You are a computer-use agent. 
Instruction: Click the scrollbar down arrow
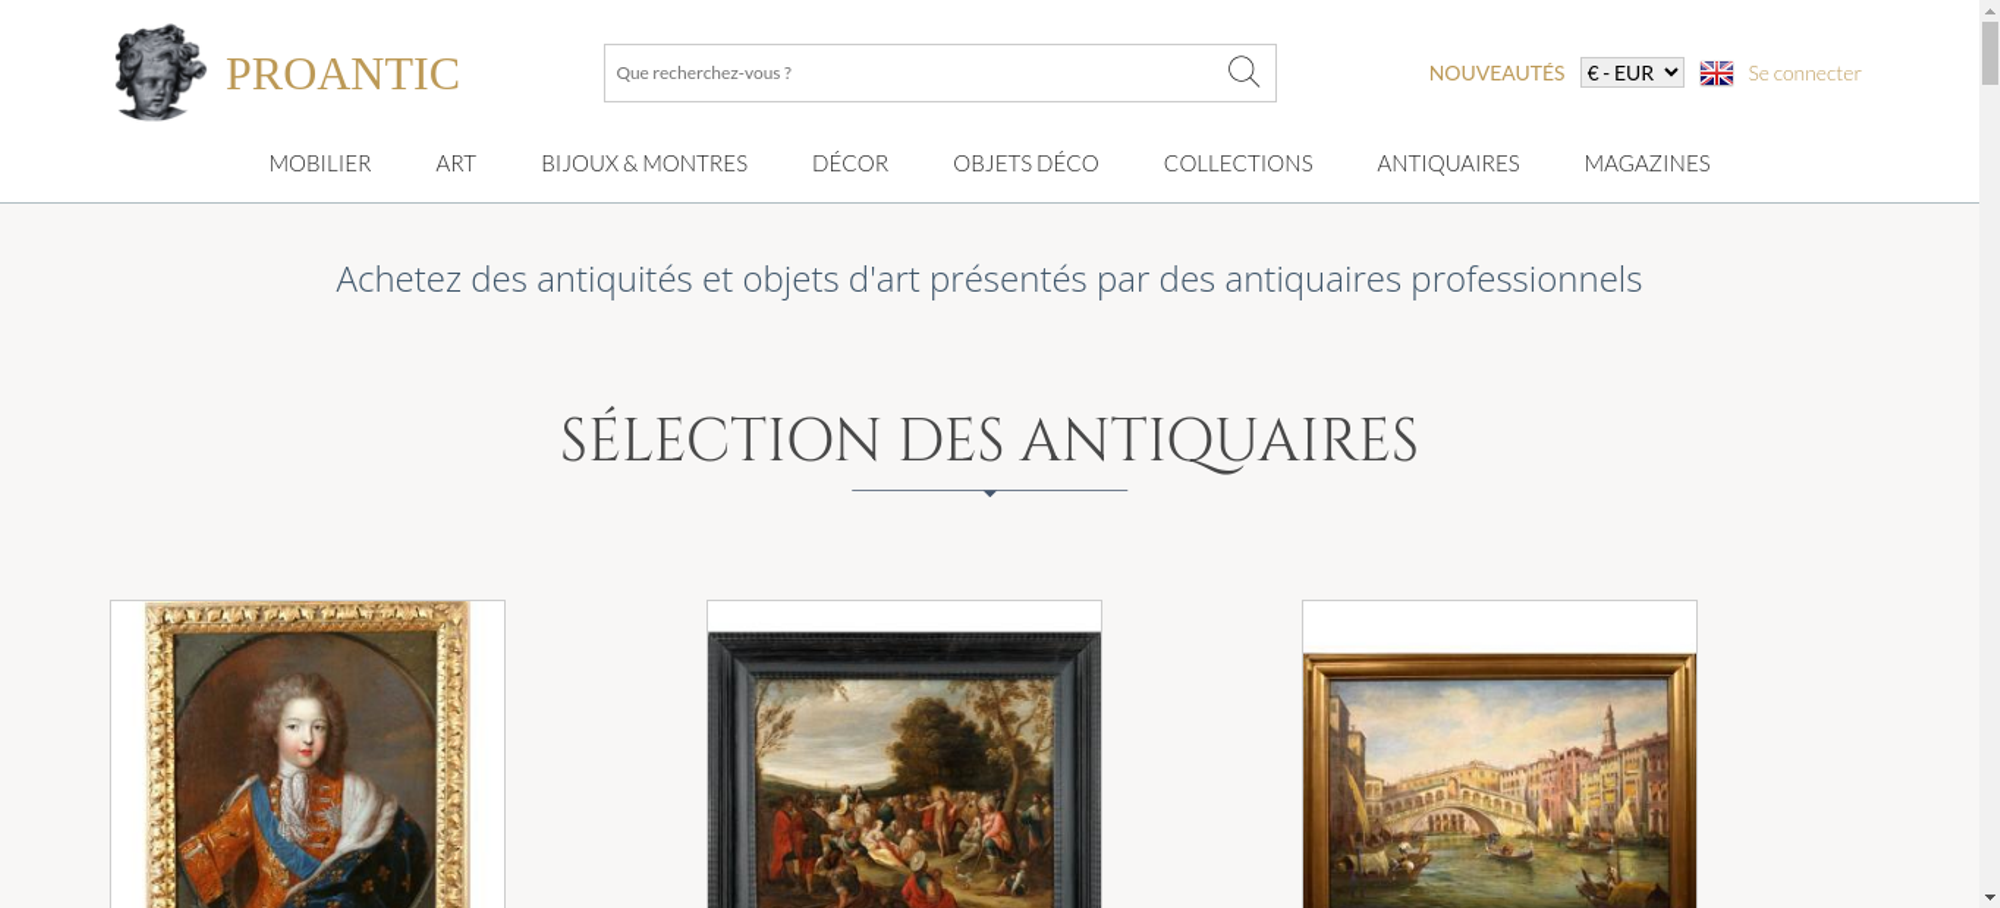(x=1989, y=898)
